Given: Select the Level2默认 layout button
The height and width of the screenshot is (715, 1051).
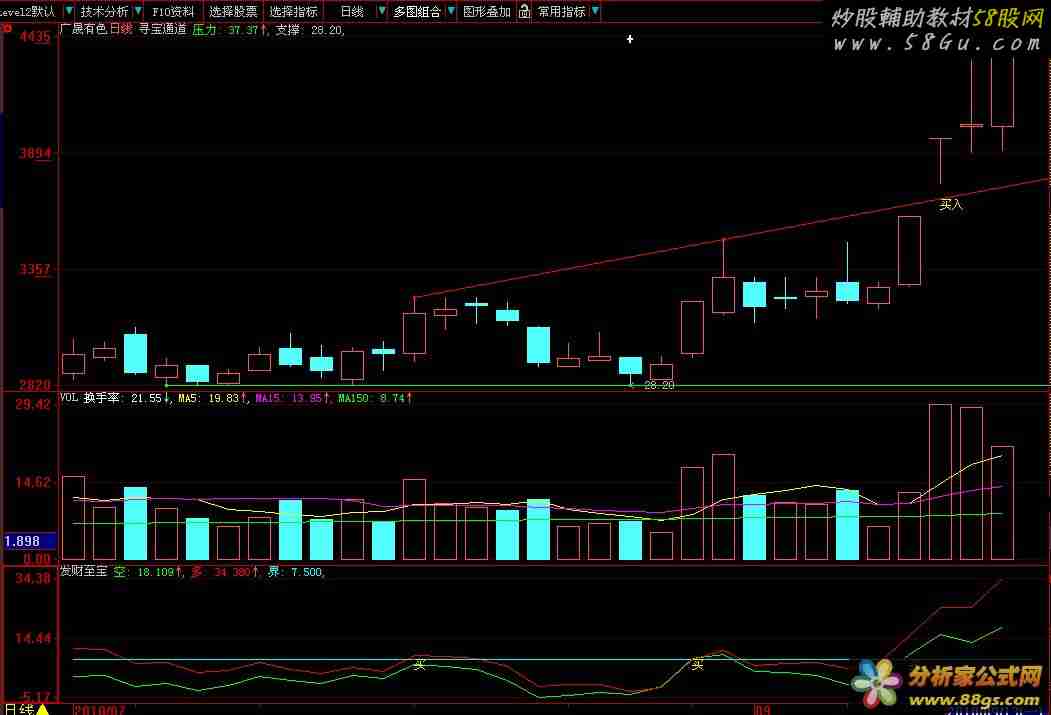Looking at the screenshot, I should click(x=28, y=11).
